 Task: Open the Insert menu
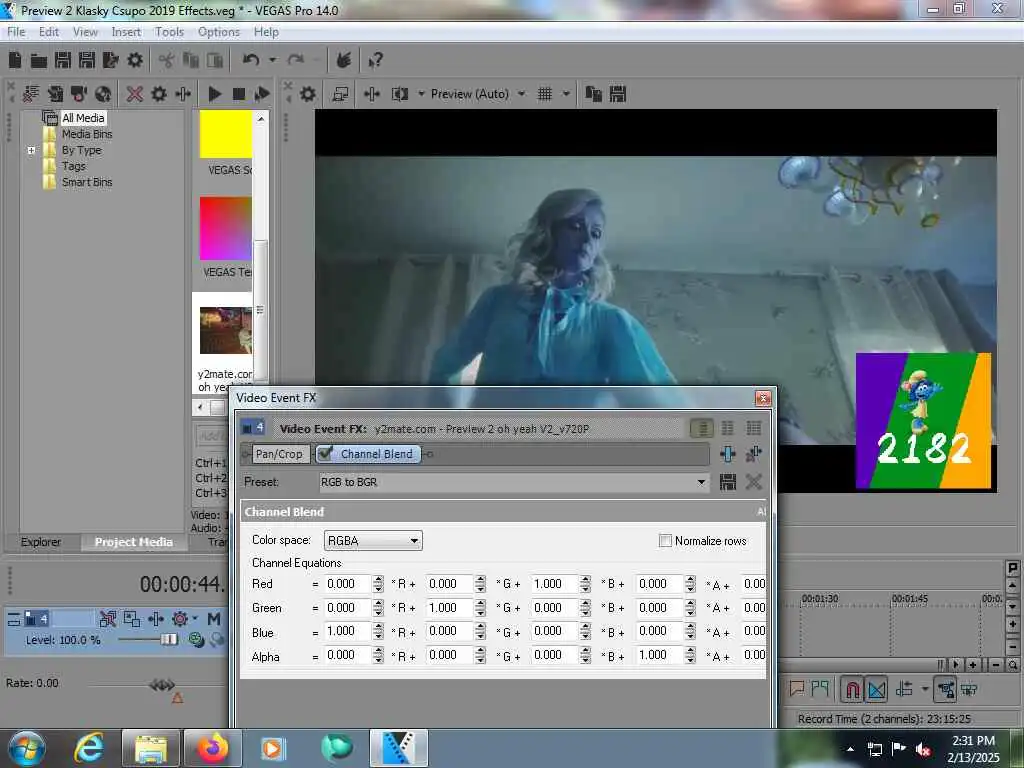(x=126, y=32)
